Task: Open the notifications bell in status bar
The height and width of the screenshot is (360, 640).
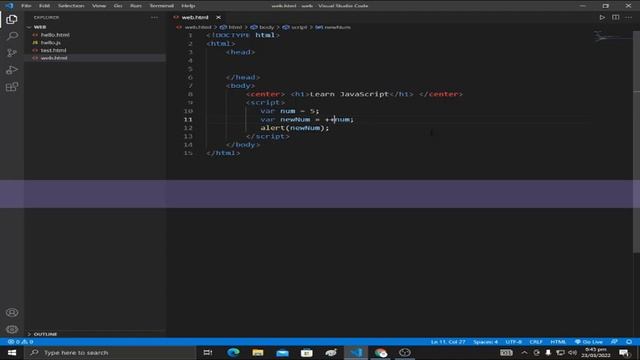Action: point(629,342)
